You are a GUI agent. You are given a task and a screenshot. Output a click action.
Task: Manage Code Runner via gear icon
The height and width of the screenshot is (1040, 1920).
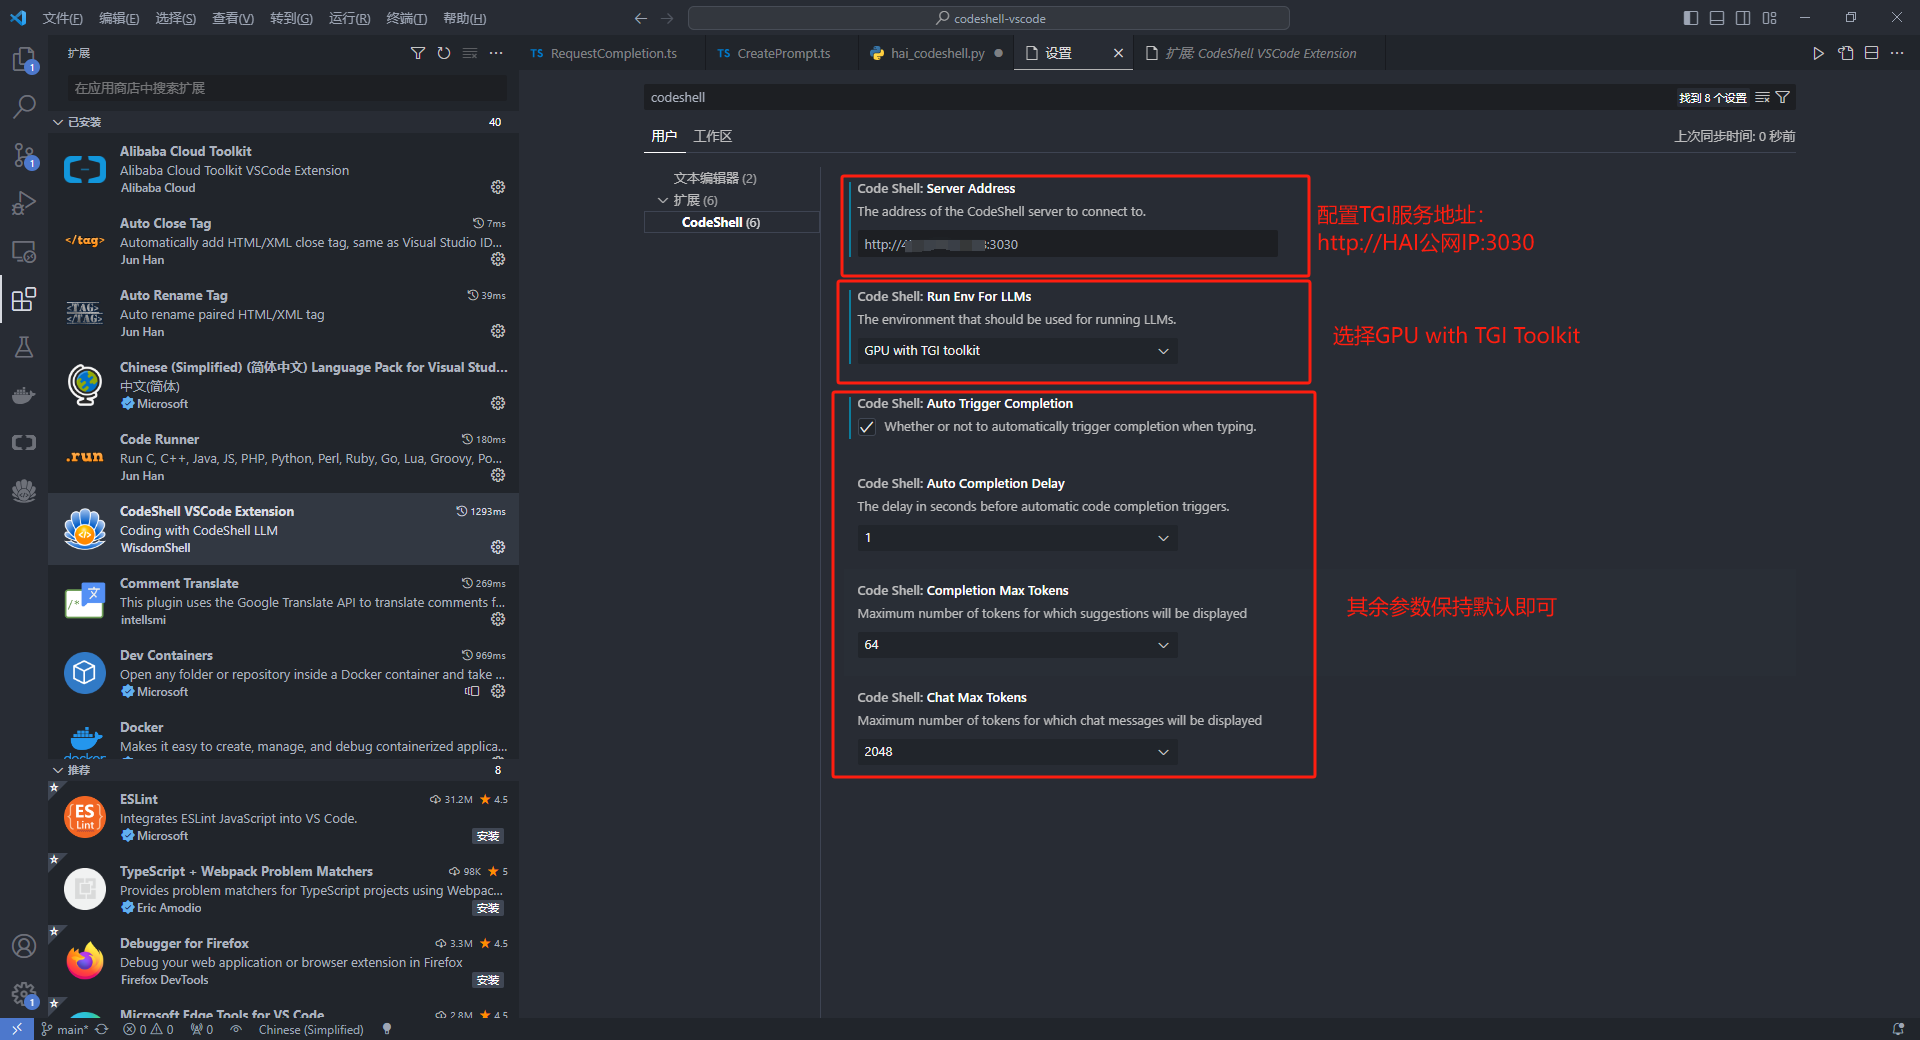498,475
